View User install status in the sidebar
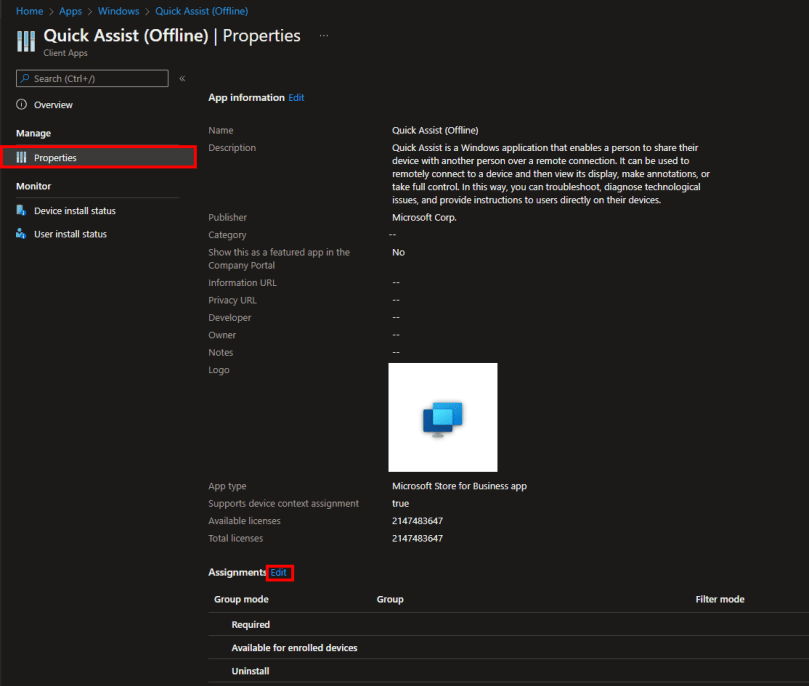Screen dimensions: 809x686 pyautogui.click(x=69, y=233)
